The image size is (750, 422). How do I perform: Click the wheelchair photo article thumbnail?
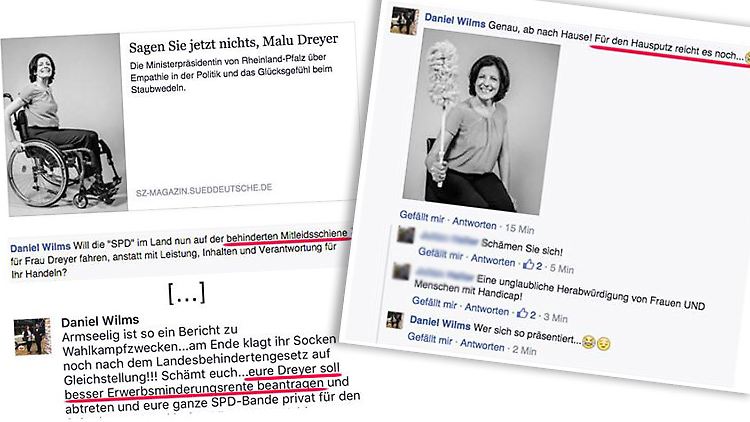64,124
